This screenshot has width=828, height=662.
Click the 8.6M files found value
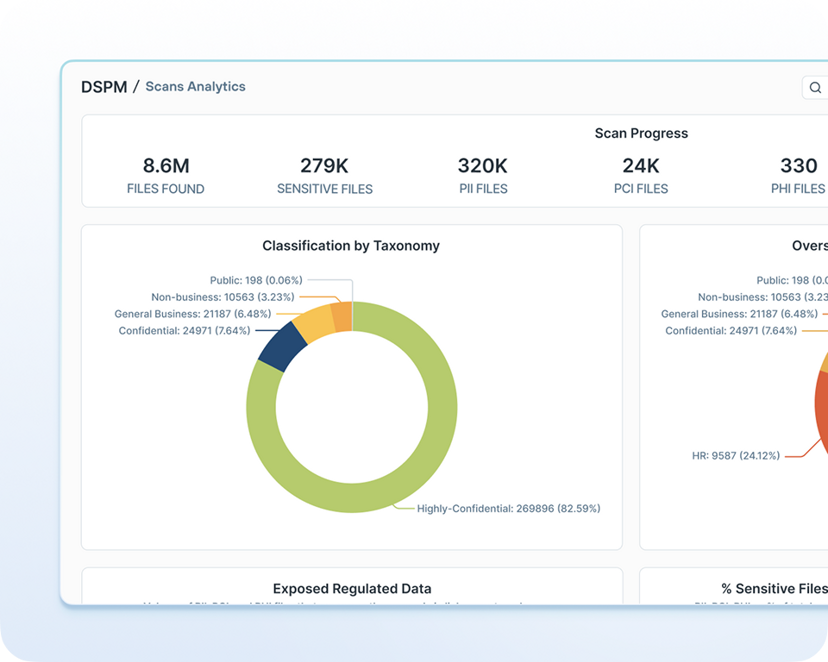coord(166,166)
